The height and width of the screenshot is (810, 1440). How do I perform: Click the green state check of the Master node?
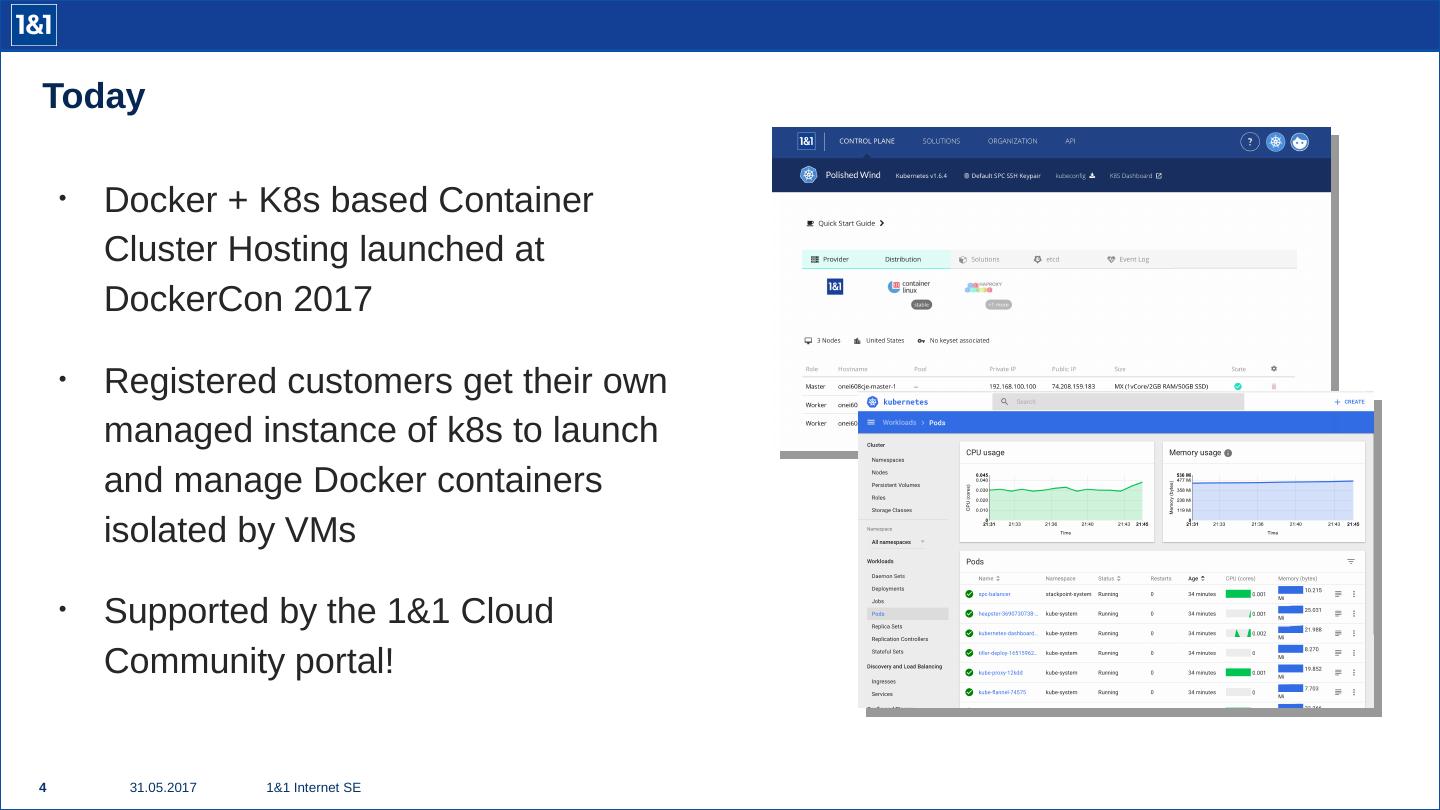tap(1238, 386)
